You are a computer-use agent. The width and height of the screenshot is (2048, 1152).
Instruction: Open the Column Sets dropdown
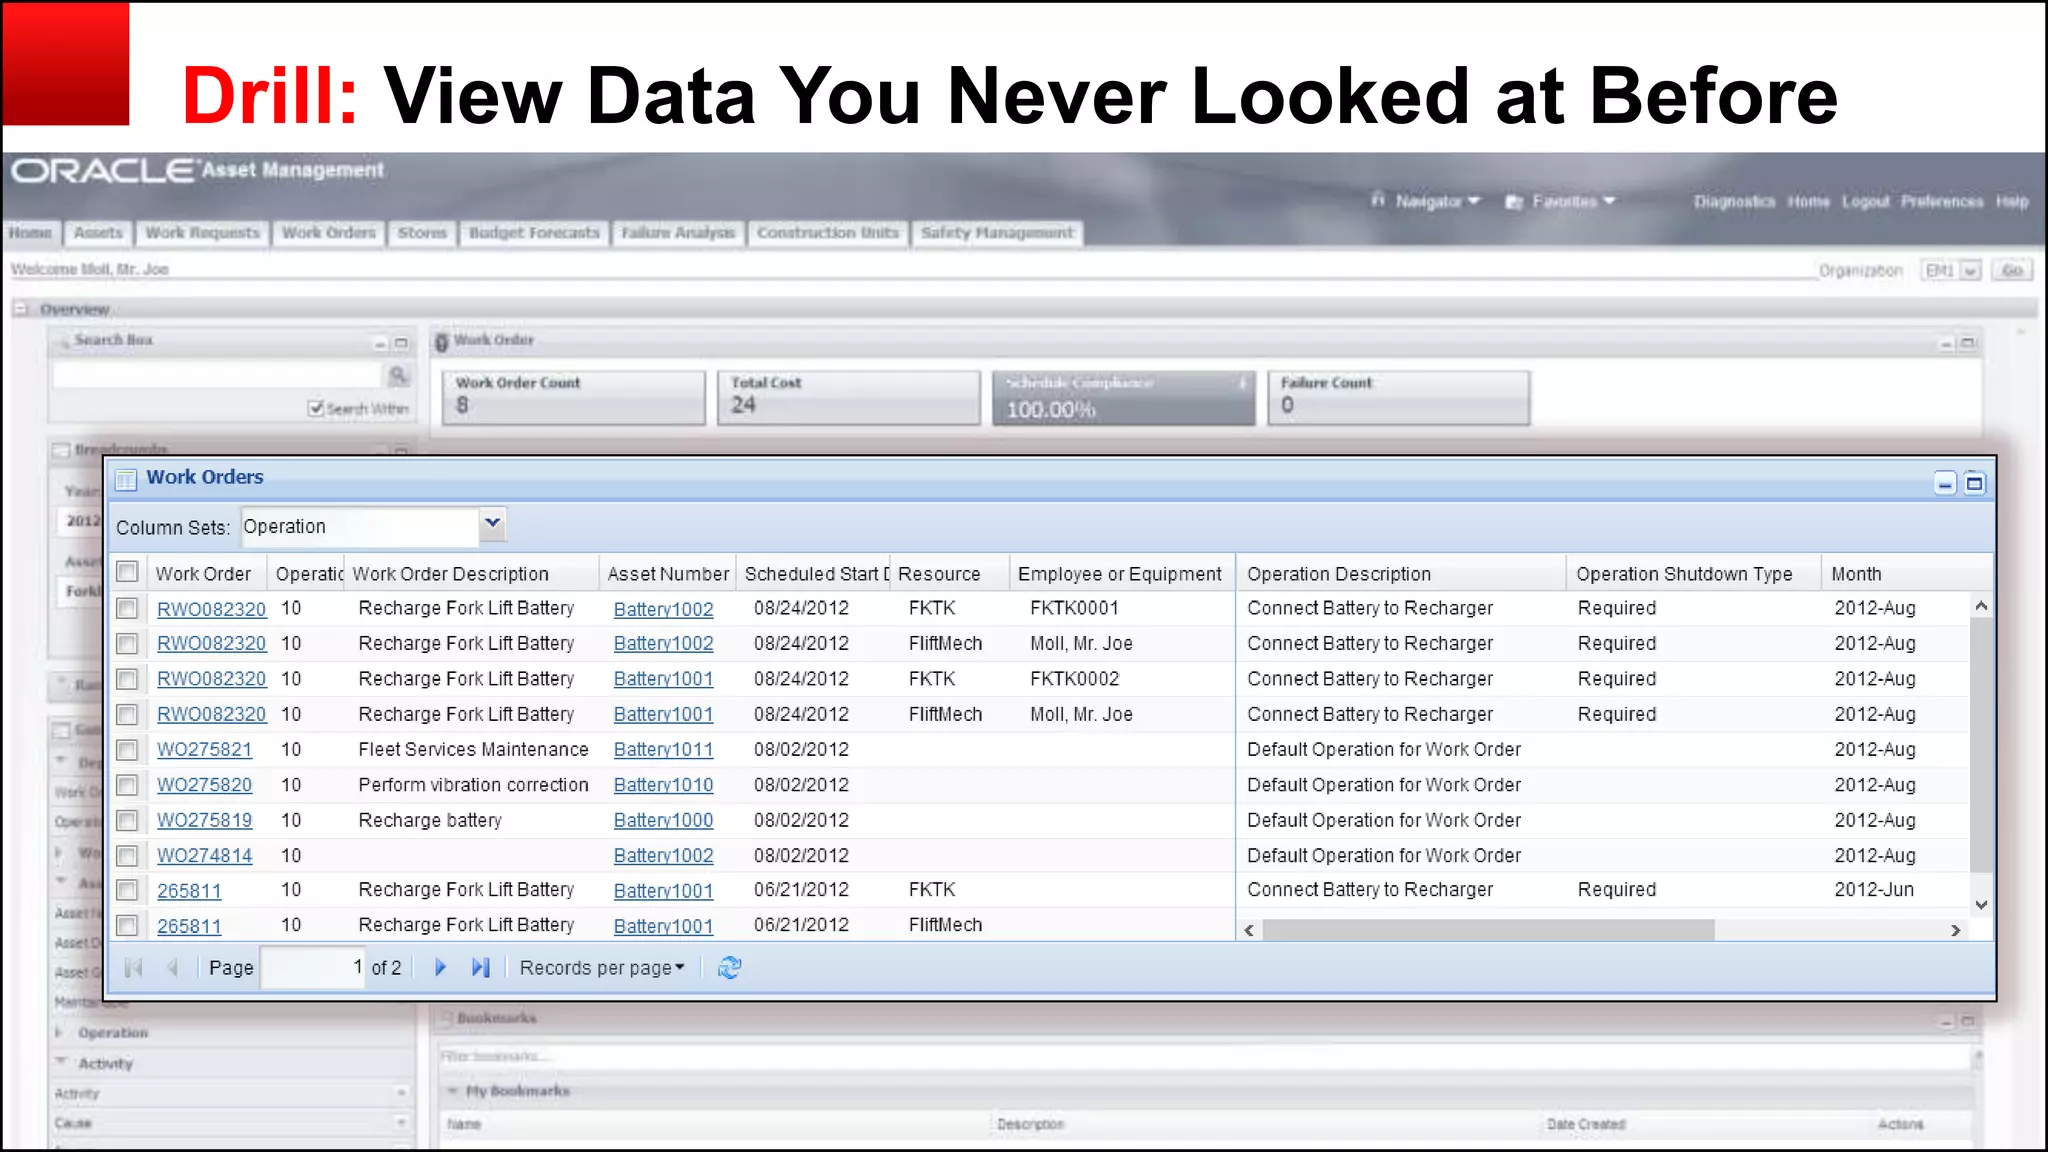492,523
